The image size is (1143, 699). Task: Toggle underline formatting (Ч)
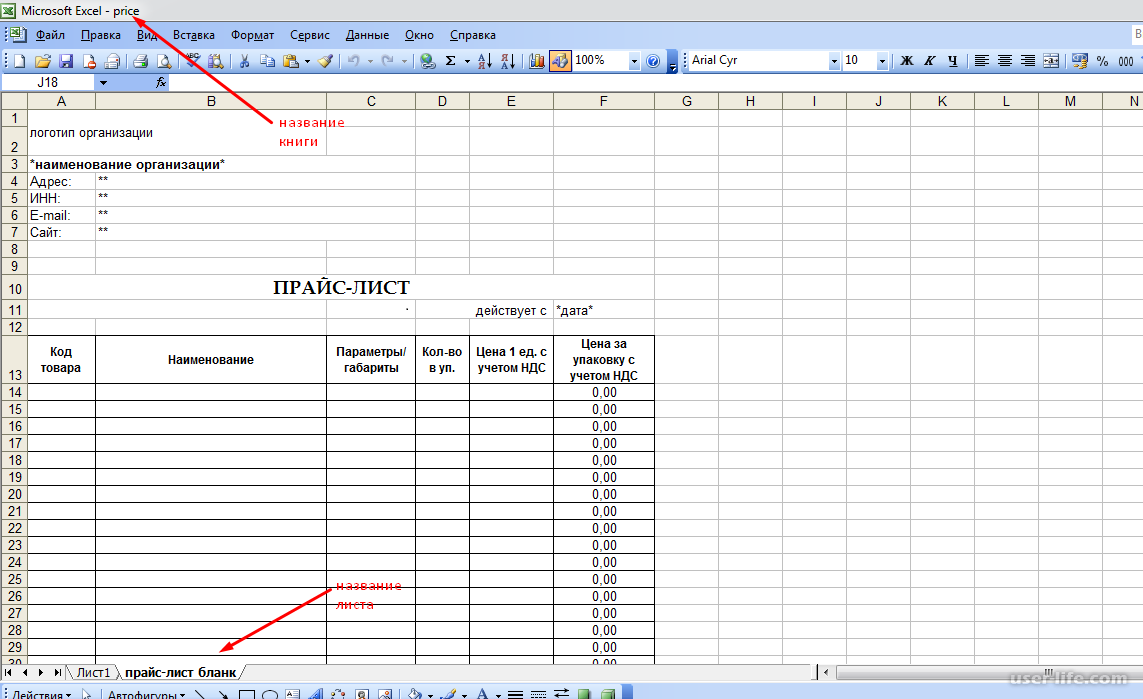tap(953, 61)
